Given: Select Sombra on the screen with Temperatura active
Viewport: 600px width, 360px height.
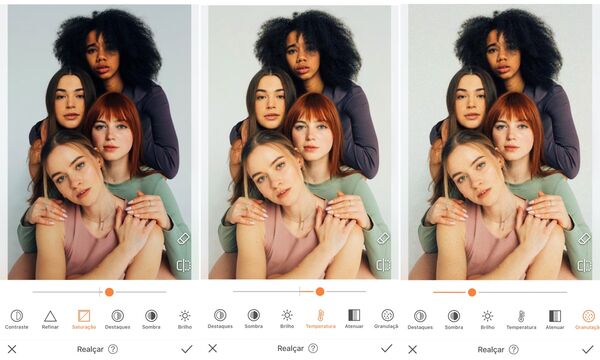Looking at the screenshot, I should tap(254, 319).
